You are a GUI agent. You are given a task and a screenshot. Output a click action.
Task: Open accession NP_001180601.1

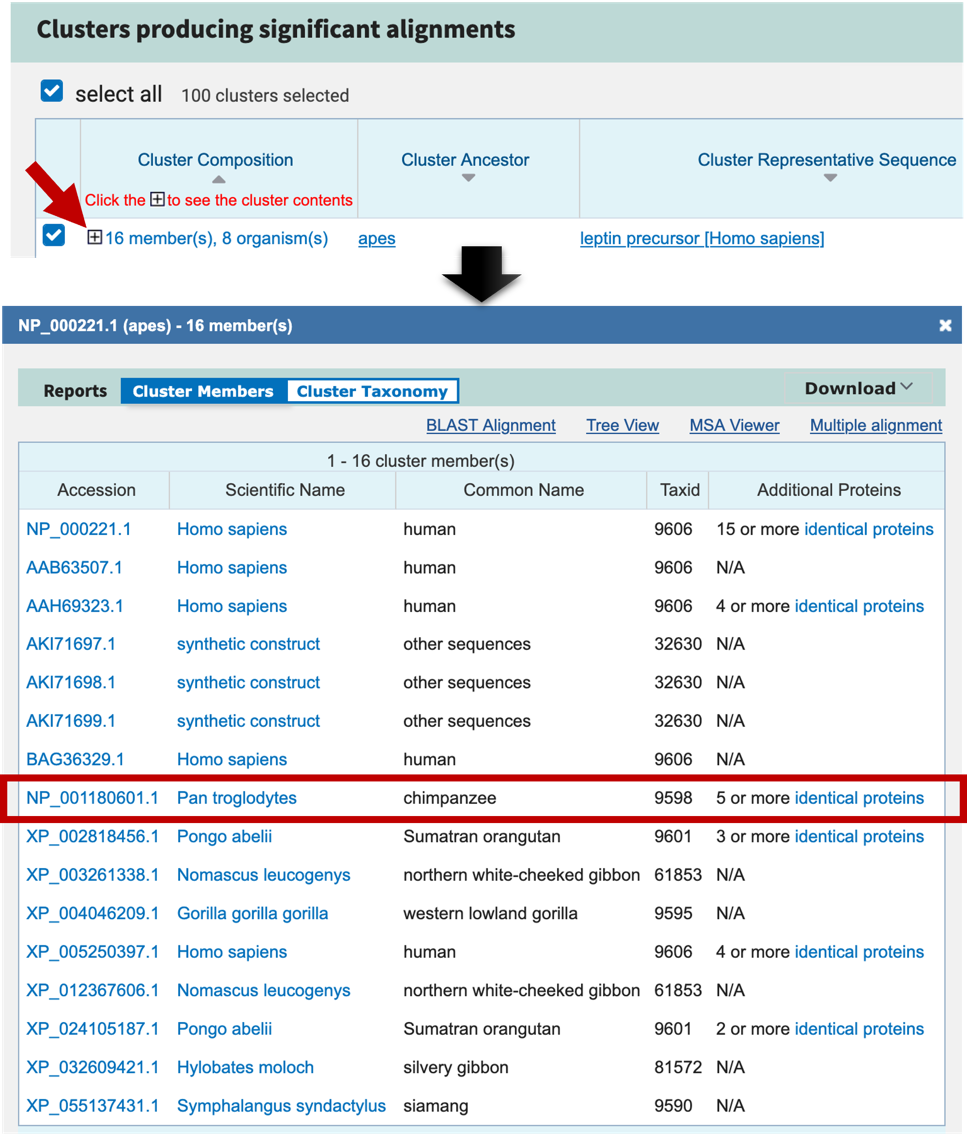(x=92, y=798)
